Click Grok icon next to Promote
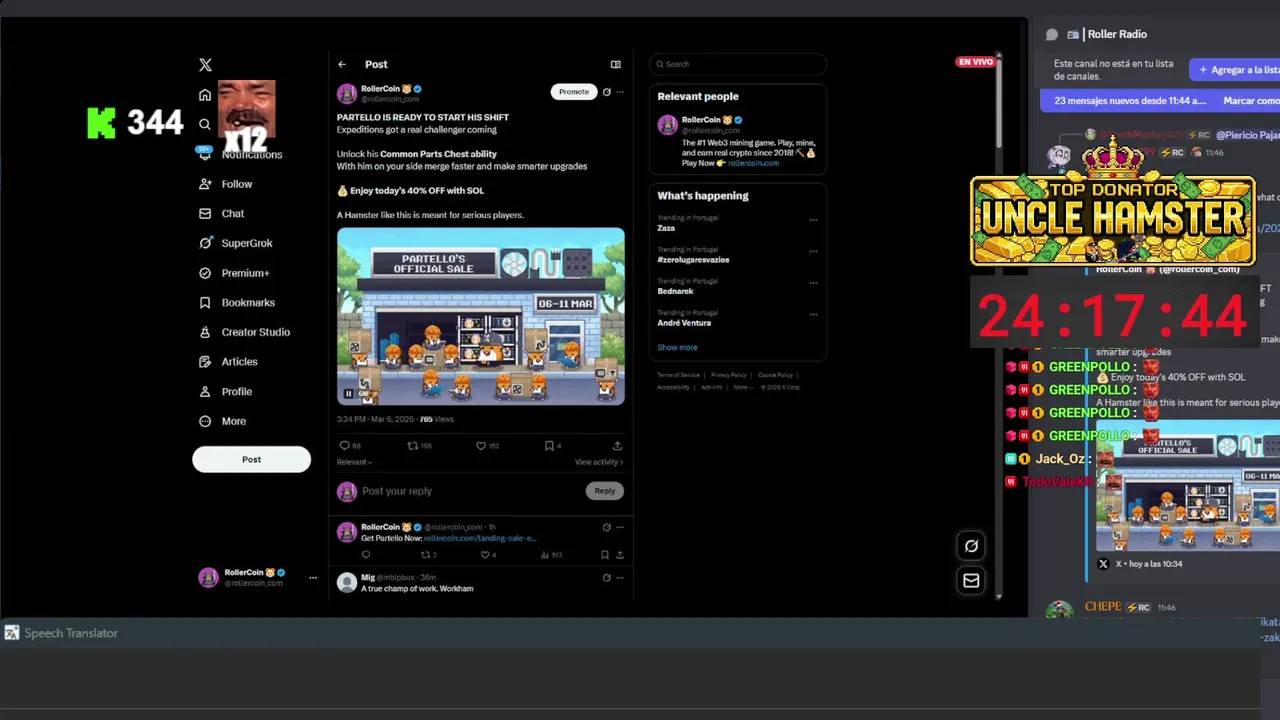Screen dimensions: 1280x720 606,92
